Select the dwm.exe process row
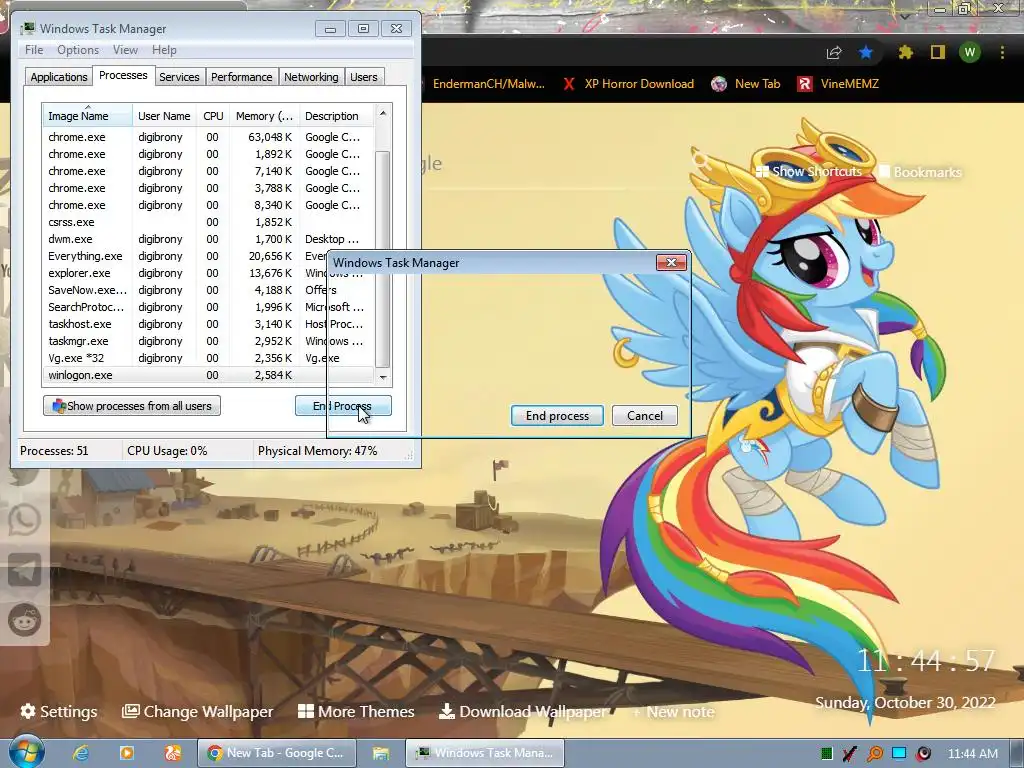This screenshot has width=1024, height=768. click(209, 239)
